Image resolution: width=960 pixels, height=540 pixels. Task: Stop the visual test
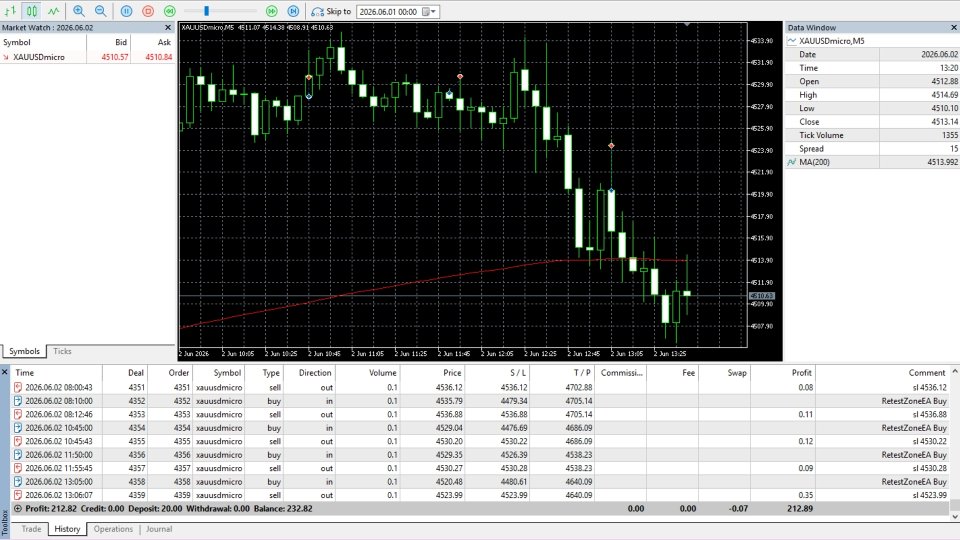point(148,11)
